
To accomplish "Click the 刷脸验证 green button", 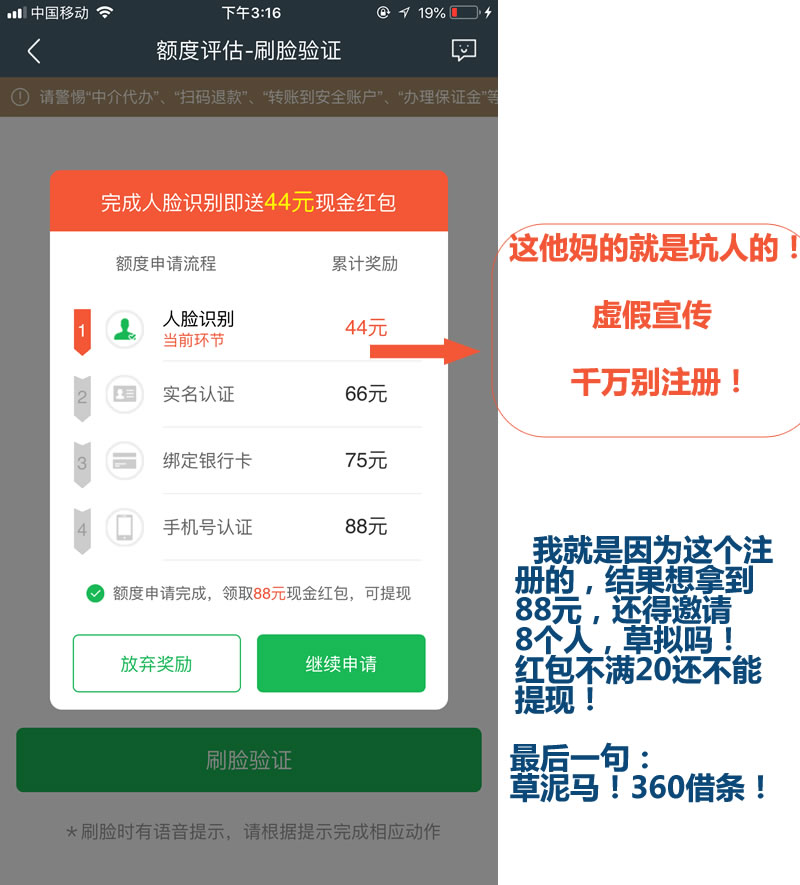I will pyautogui.click(x=249, y=760).
